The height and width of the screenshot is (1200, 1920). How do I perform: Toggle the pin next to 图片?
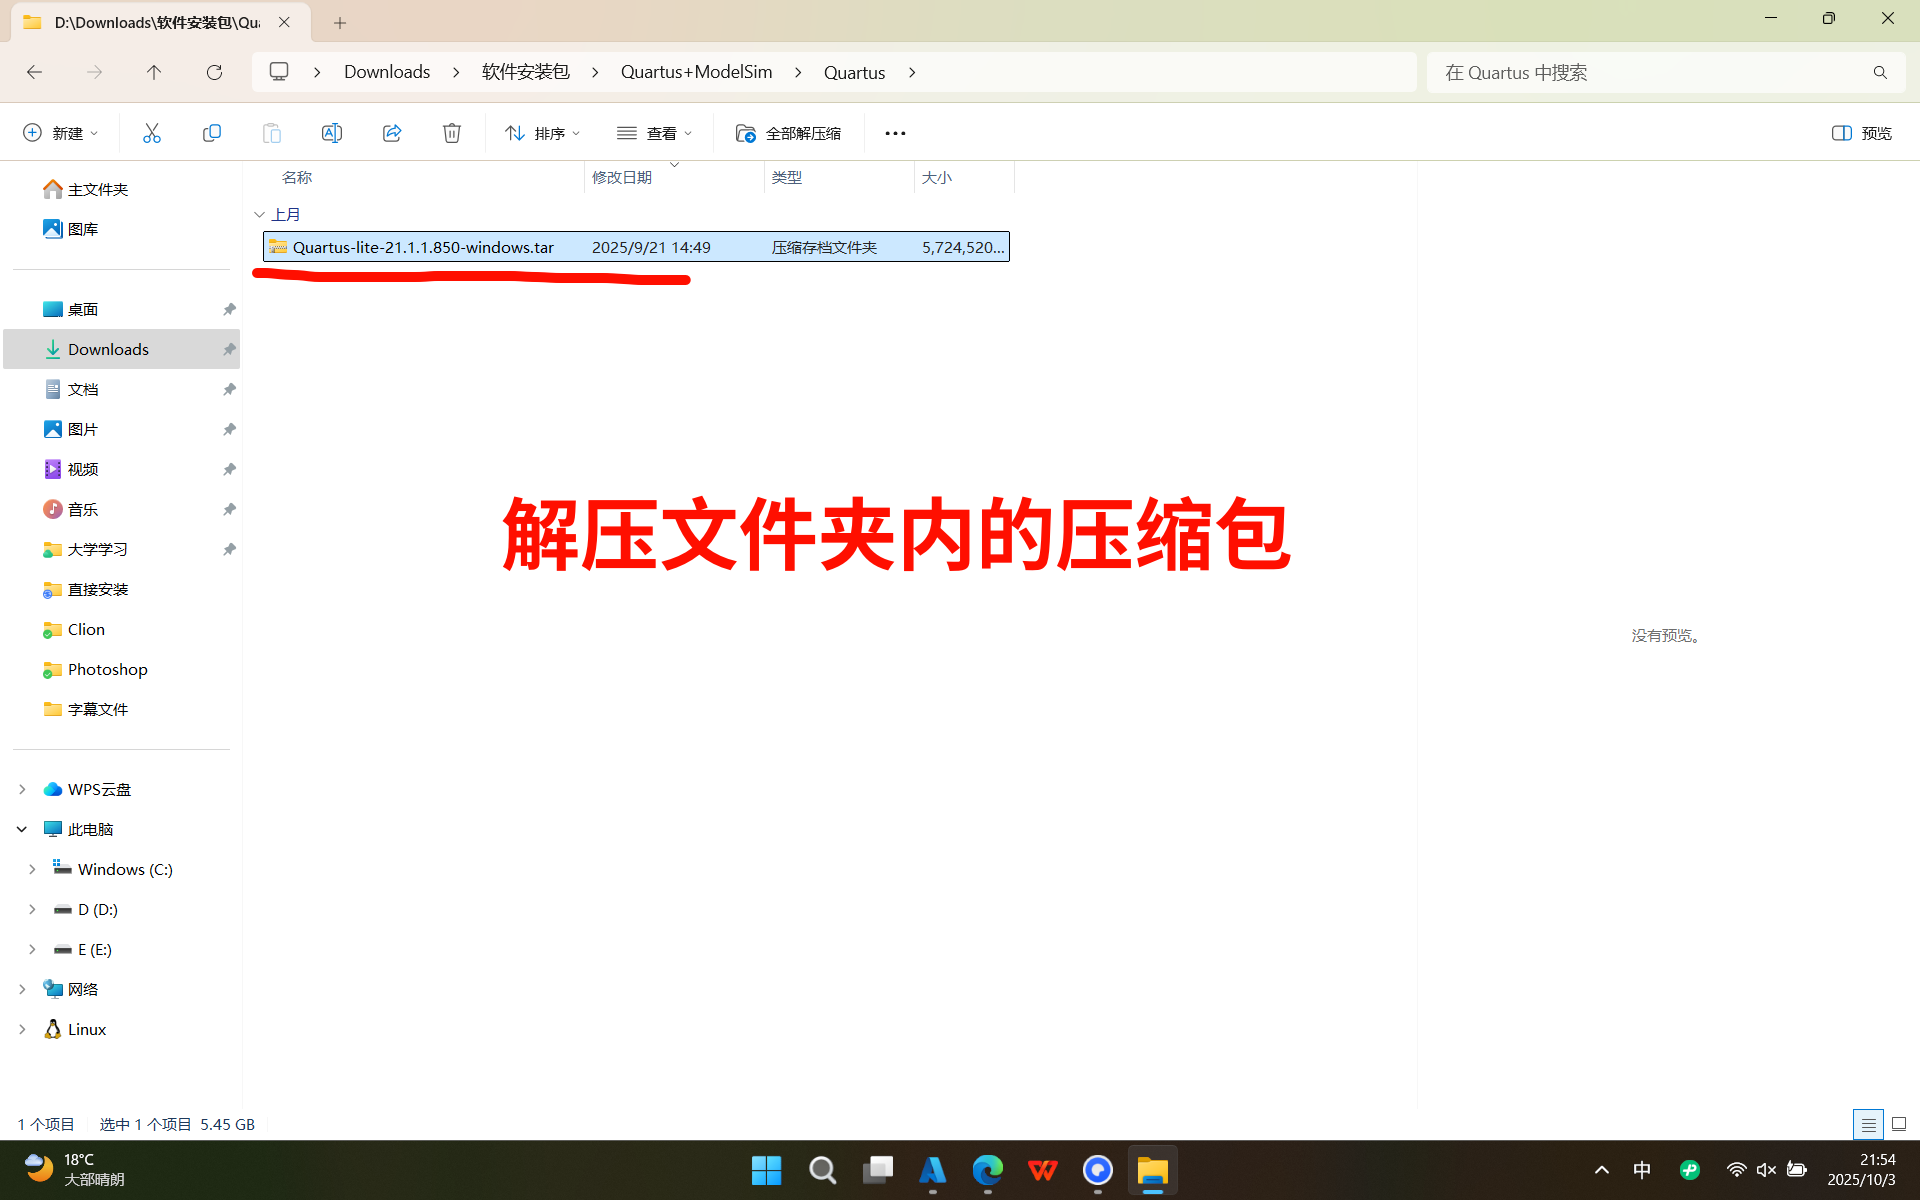click(229, 429)
